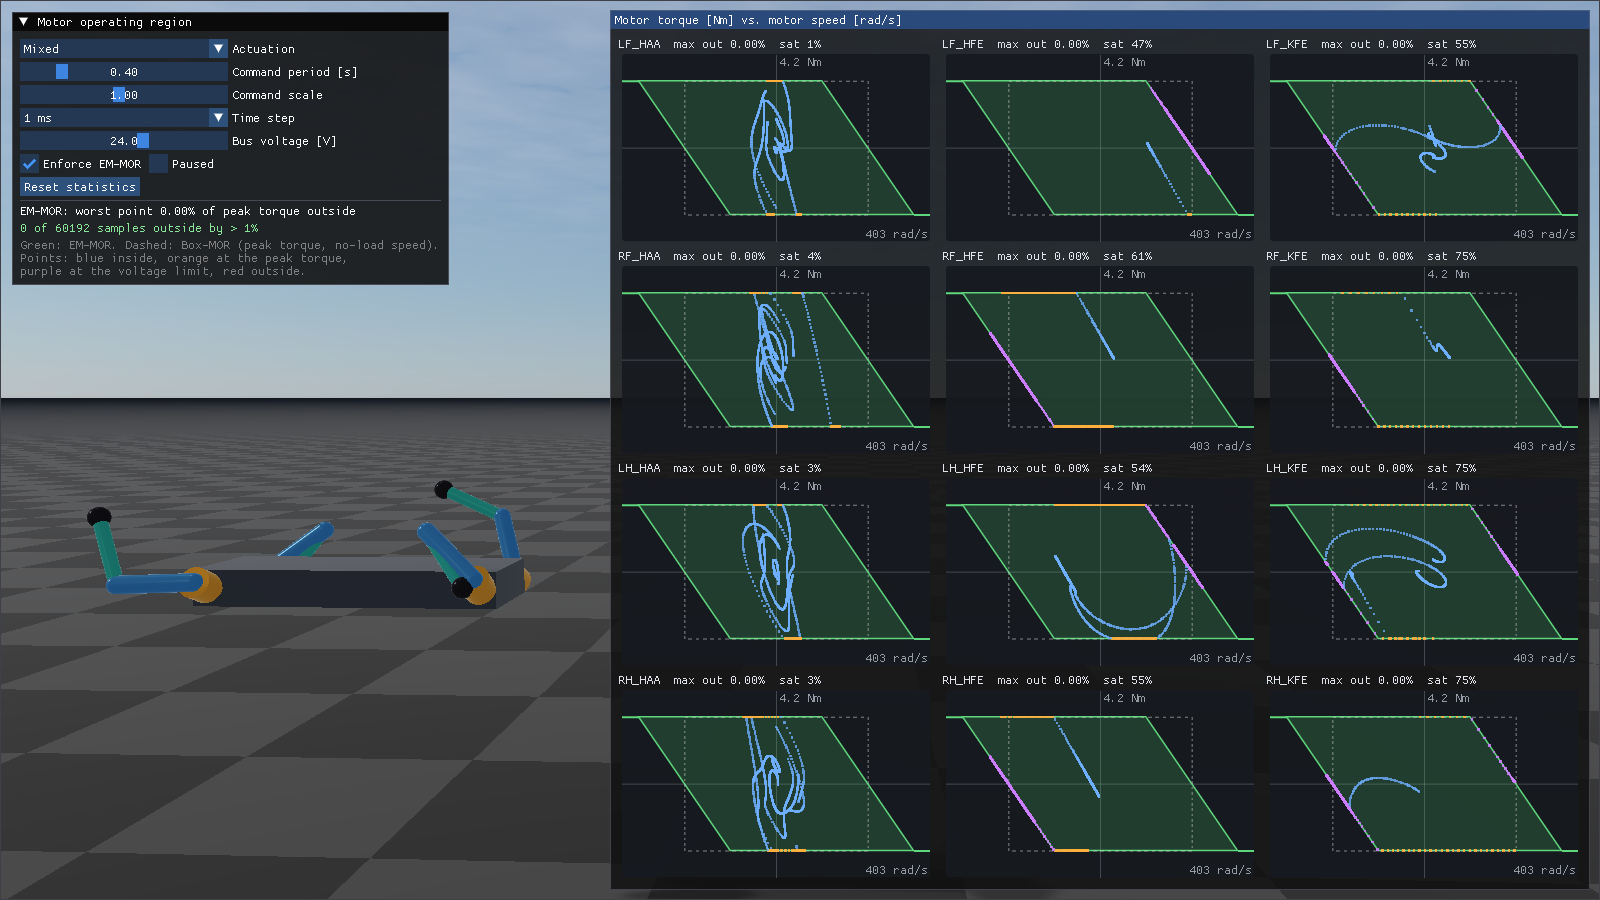Click the robot body in the 3D view
The width and height of the screenshot is (1600, 900).
[350, 583]
